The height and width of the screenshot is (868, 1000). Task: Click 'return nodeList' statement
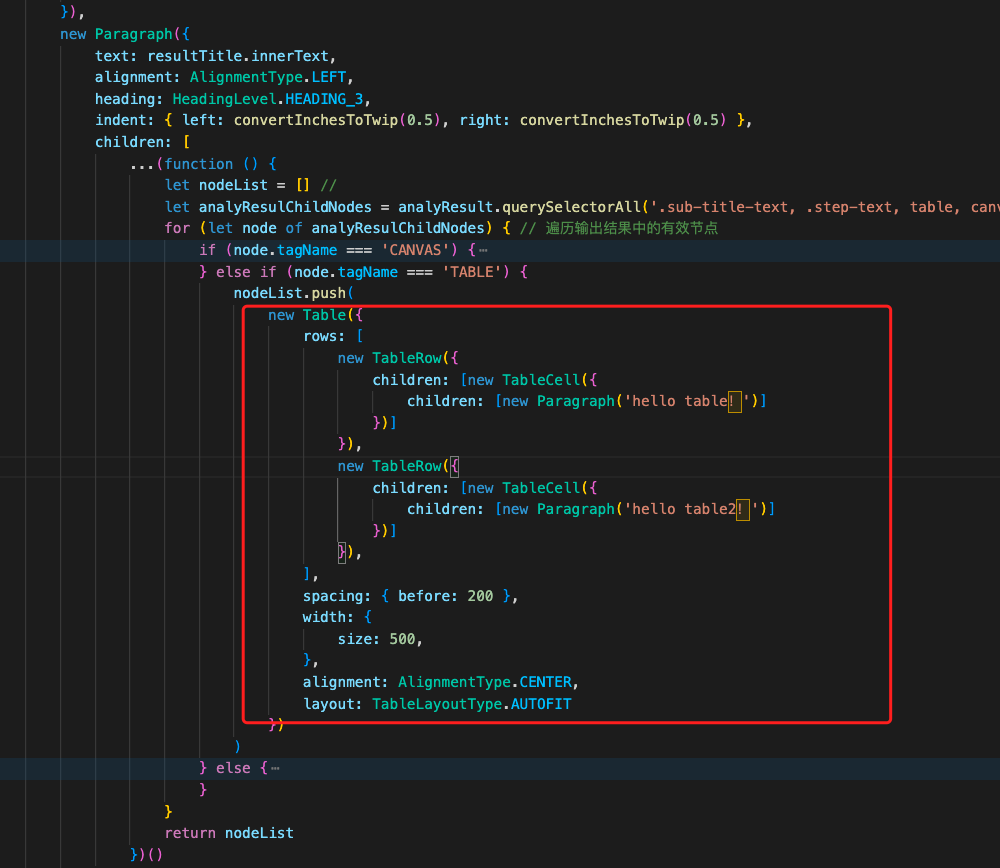tap(229, 833)
